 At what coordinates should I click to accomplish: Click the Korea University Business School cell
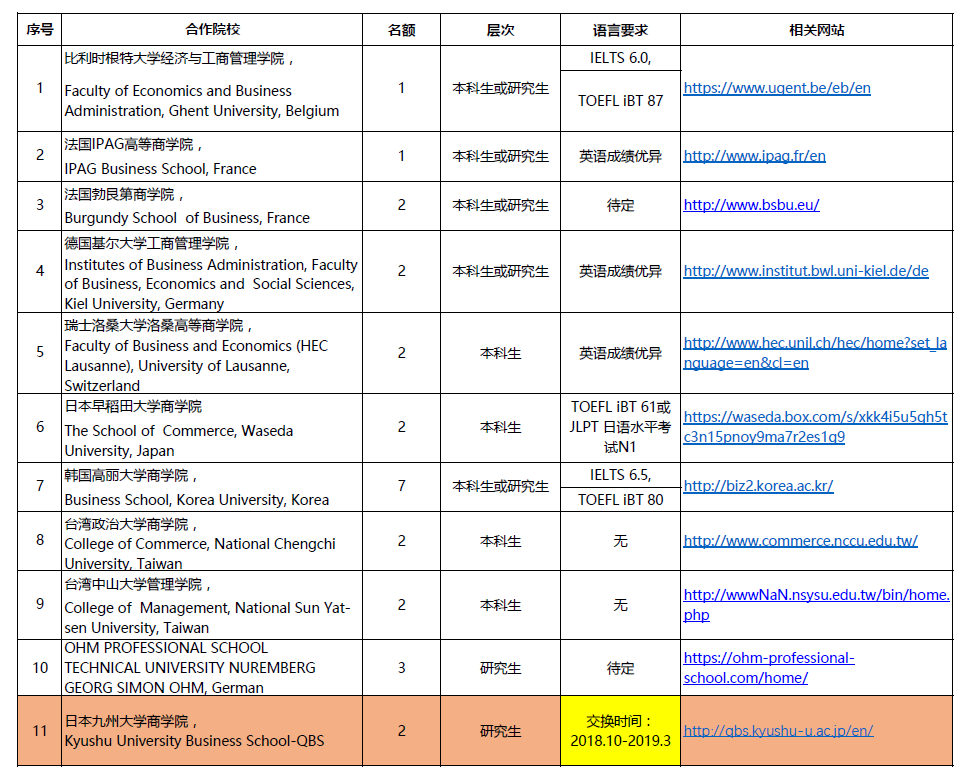pos(212,487)
